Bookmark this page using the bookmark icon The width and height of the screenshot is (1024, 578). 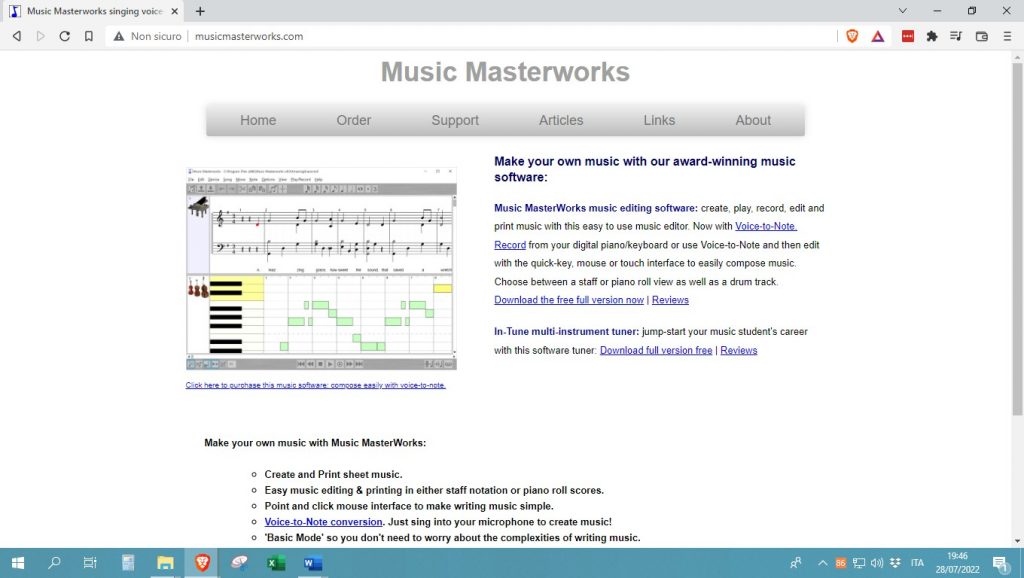click(x=88, y=35)
